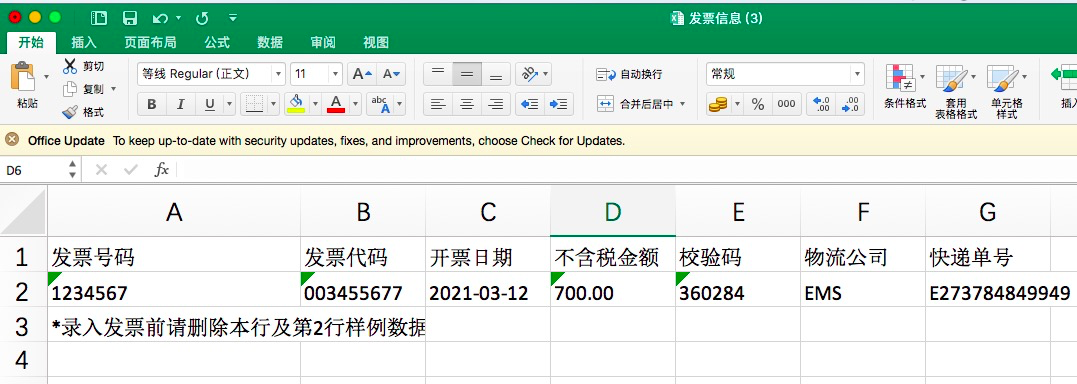Increase font size with large A
This screenshot has height=384, width=1077.
coord(361,74)
